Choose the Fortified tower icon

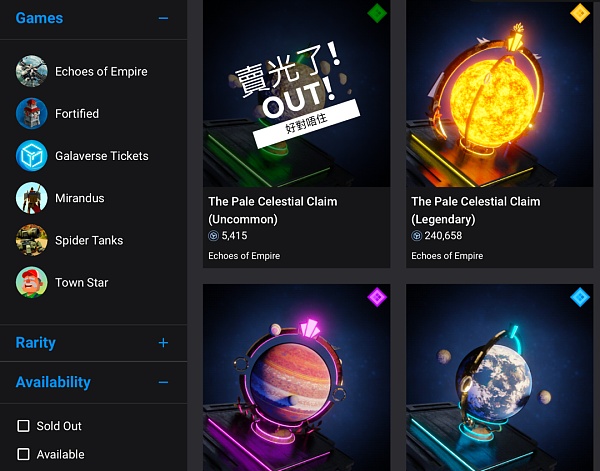click(32, 113)
